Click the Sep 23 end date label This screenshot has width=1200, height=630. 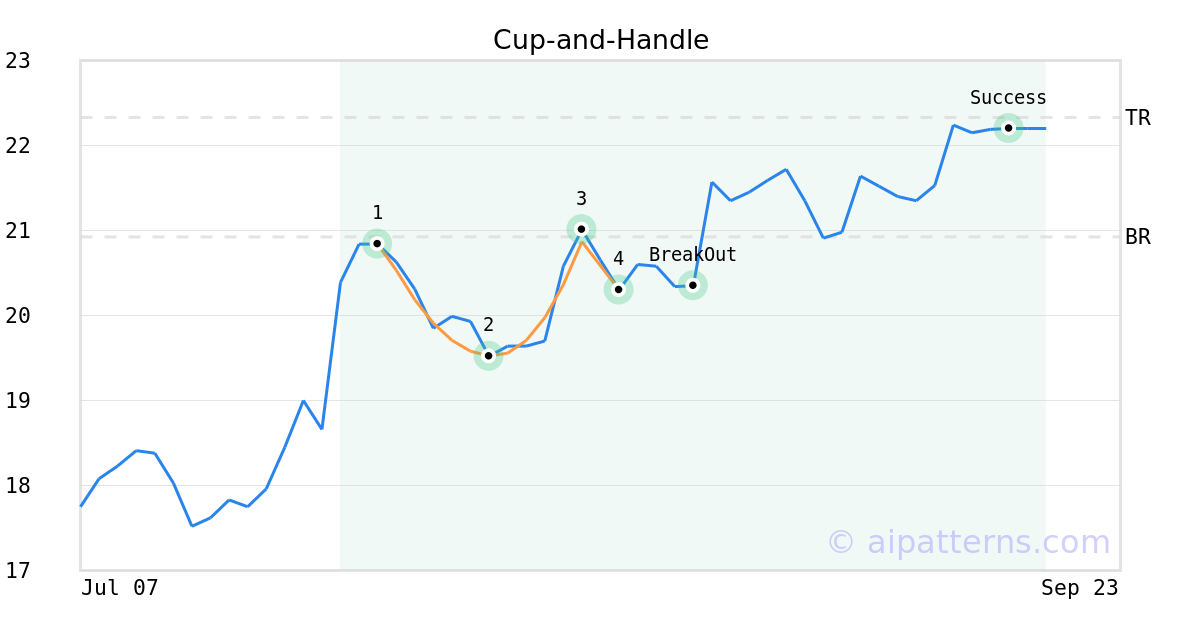1079,588
